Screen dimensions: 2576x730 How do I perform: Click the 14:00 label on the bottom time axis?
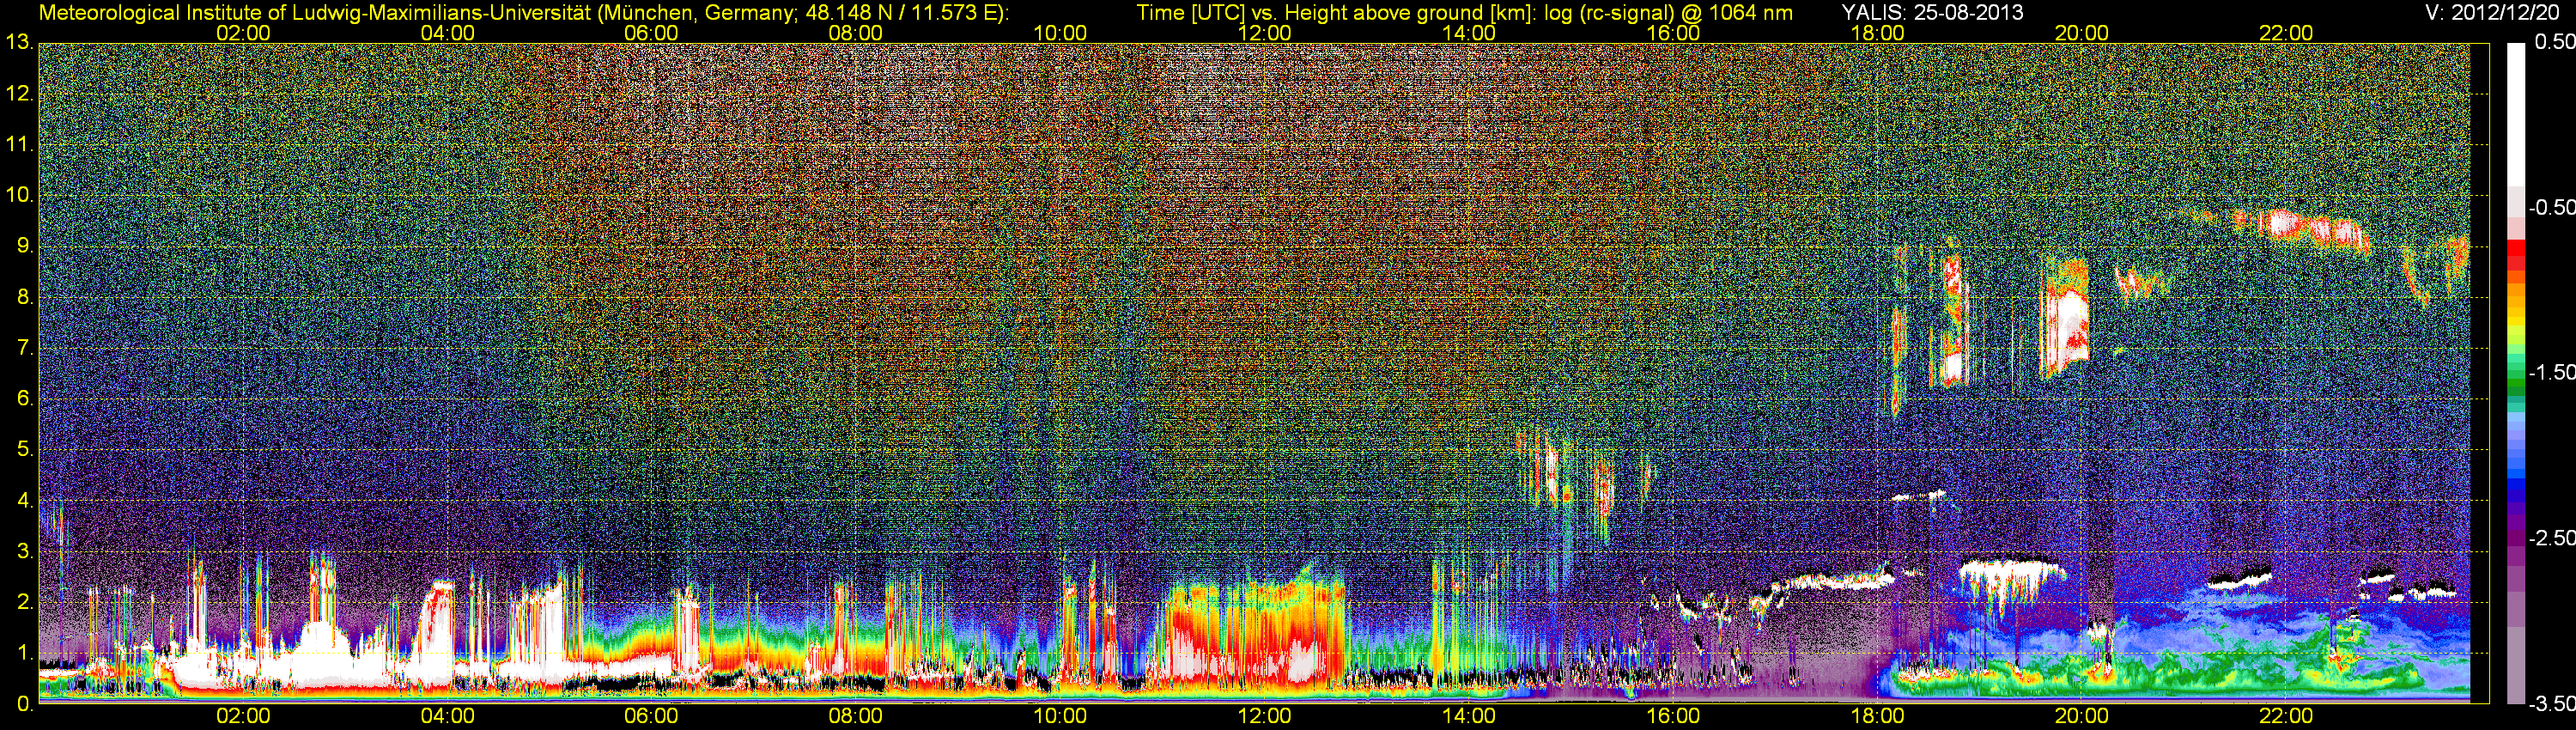click(x=1469, y=716)
